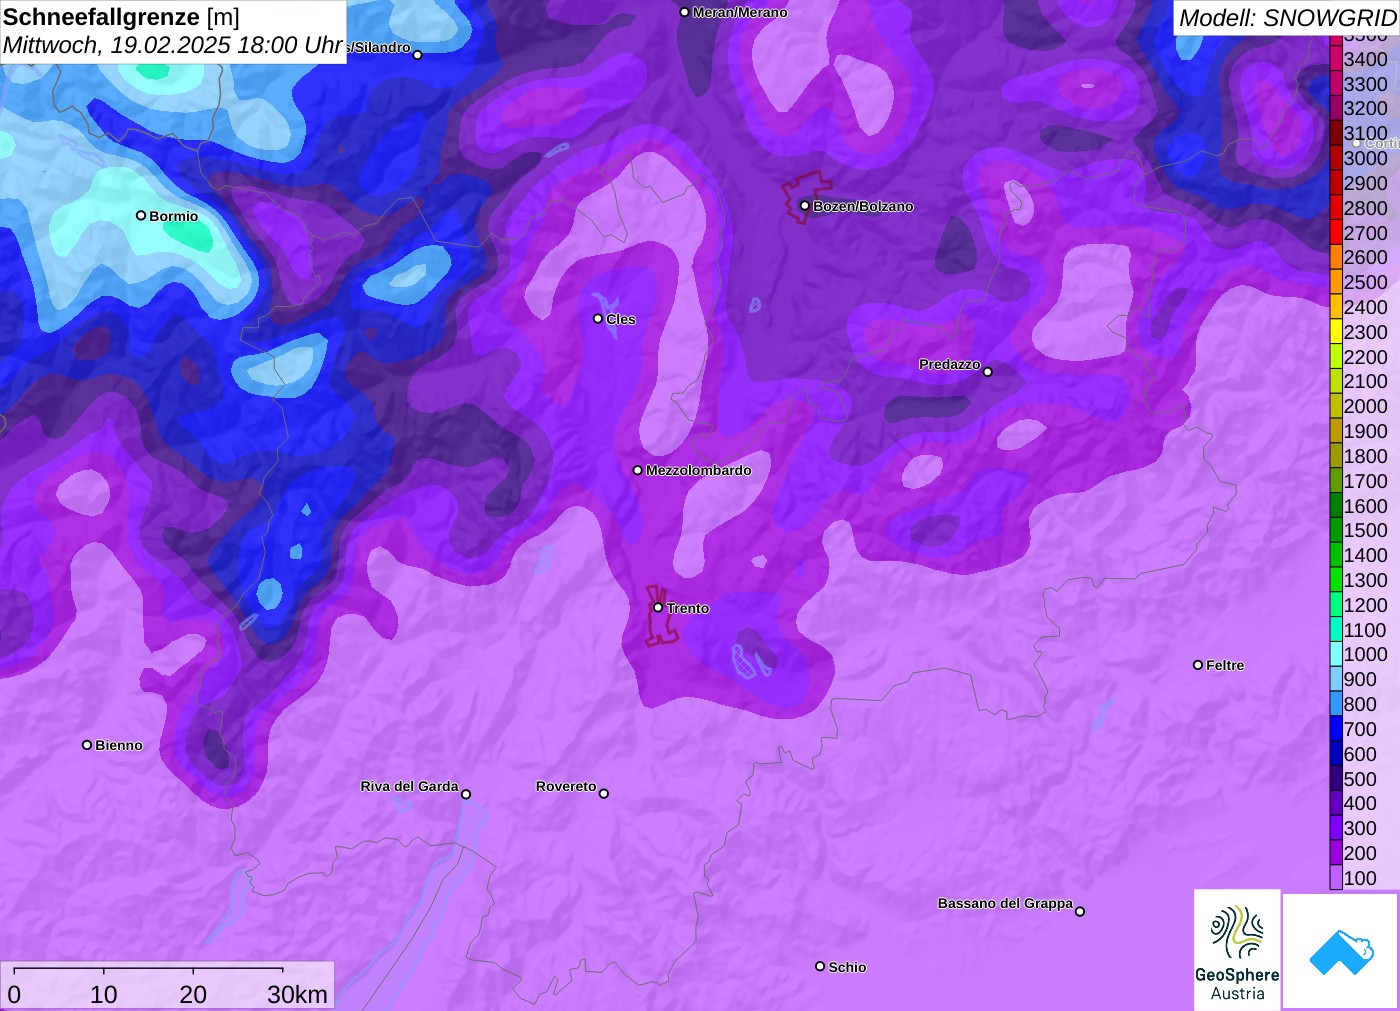Click the Mezzolombardo town marker
This screenshot has width=1400, height=1011.
[638, 470]
